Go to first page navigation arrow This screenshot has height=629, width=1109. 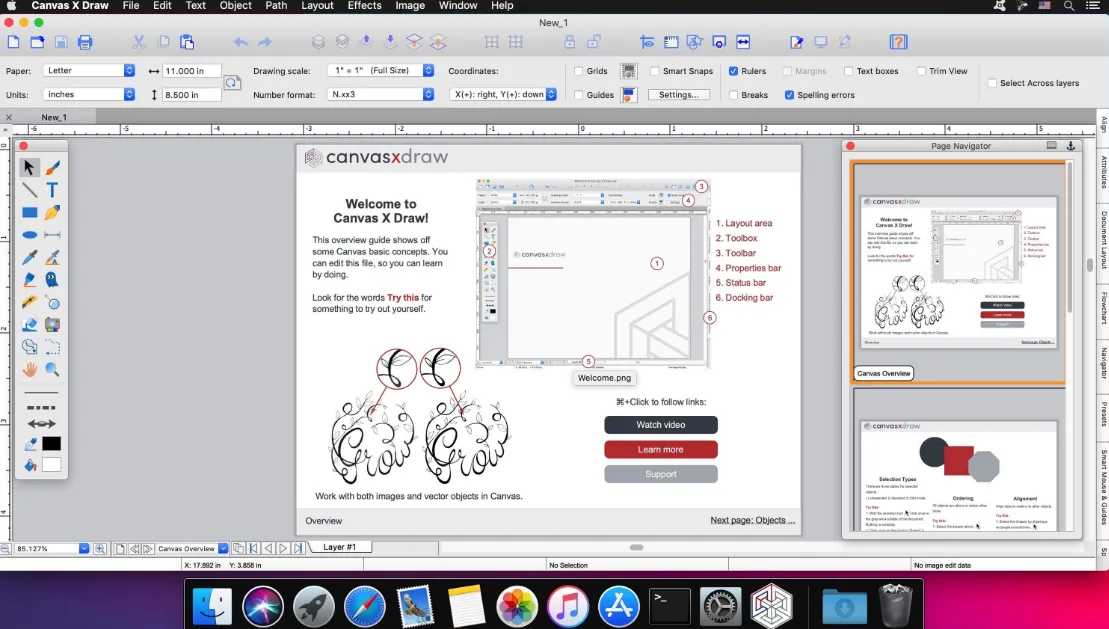click(253, 548)
